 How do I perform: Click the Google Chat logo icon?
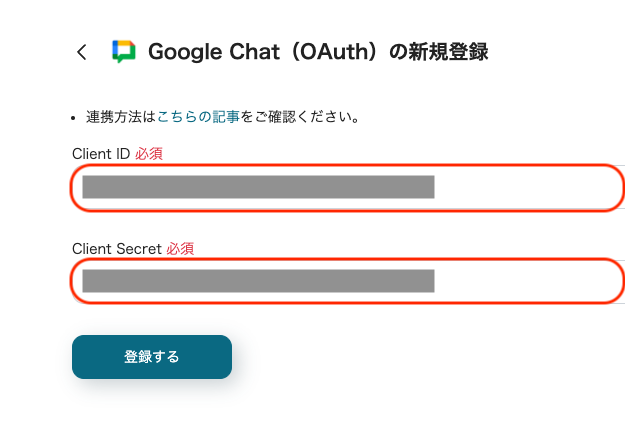(x=123, y=52)
